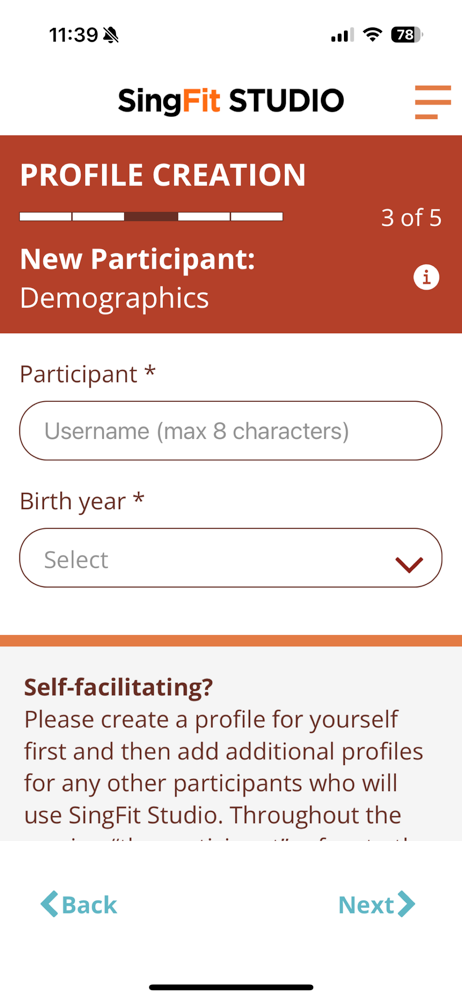Go to Next profile creation step
This screenshot has height=1000, width=462.
pos(376,904)
